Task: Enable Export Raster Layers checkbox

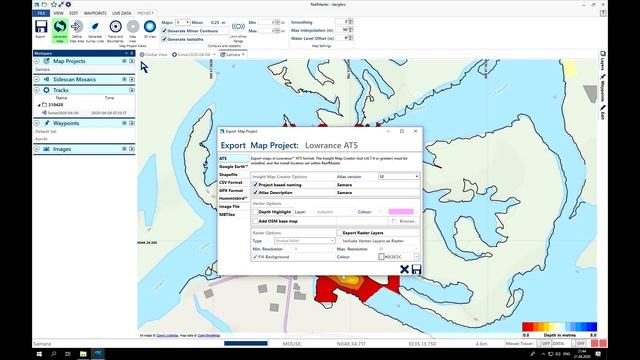Action: click(339, 233)
